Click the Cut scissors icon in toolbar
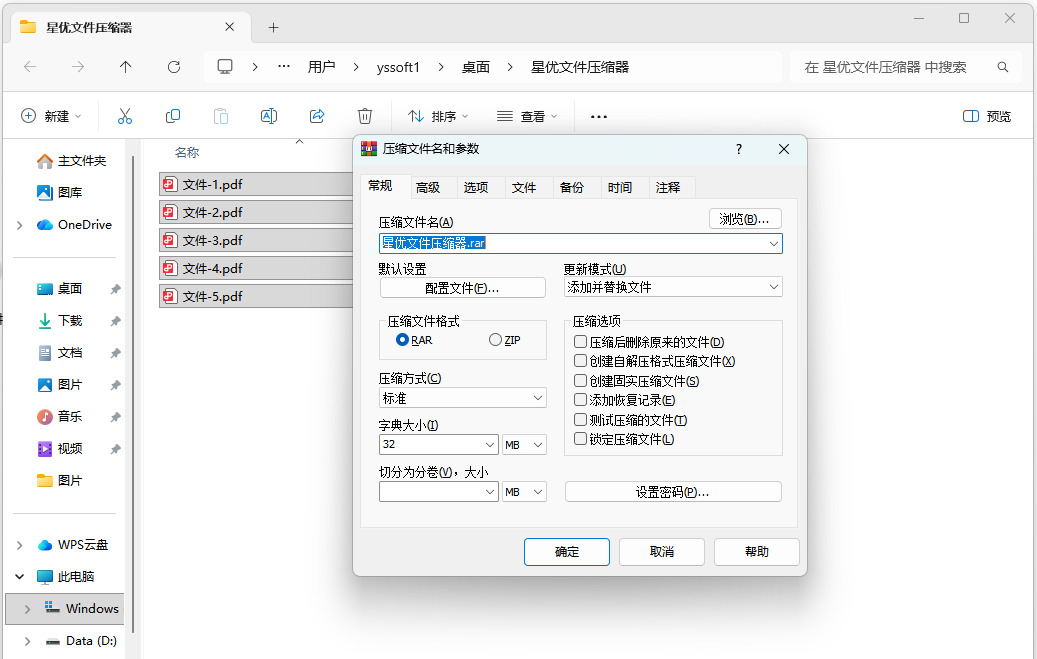The width and height of the screenshot is (1037, 659). click(124, 116)
